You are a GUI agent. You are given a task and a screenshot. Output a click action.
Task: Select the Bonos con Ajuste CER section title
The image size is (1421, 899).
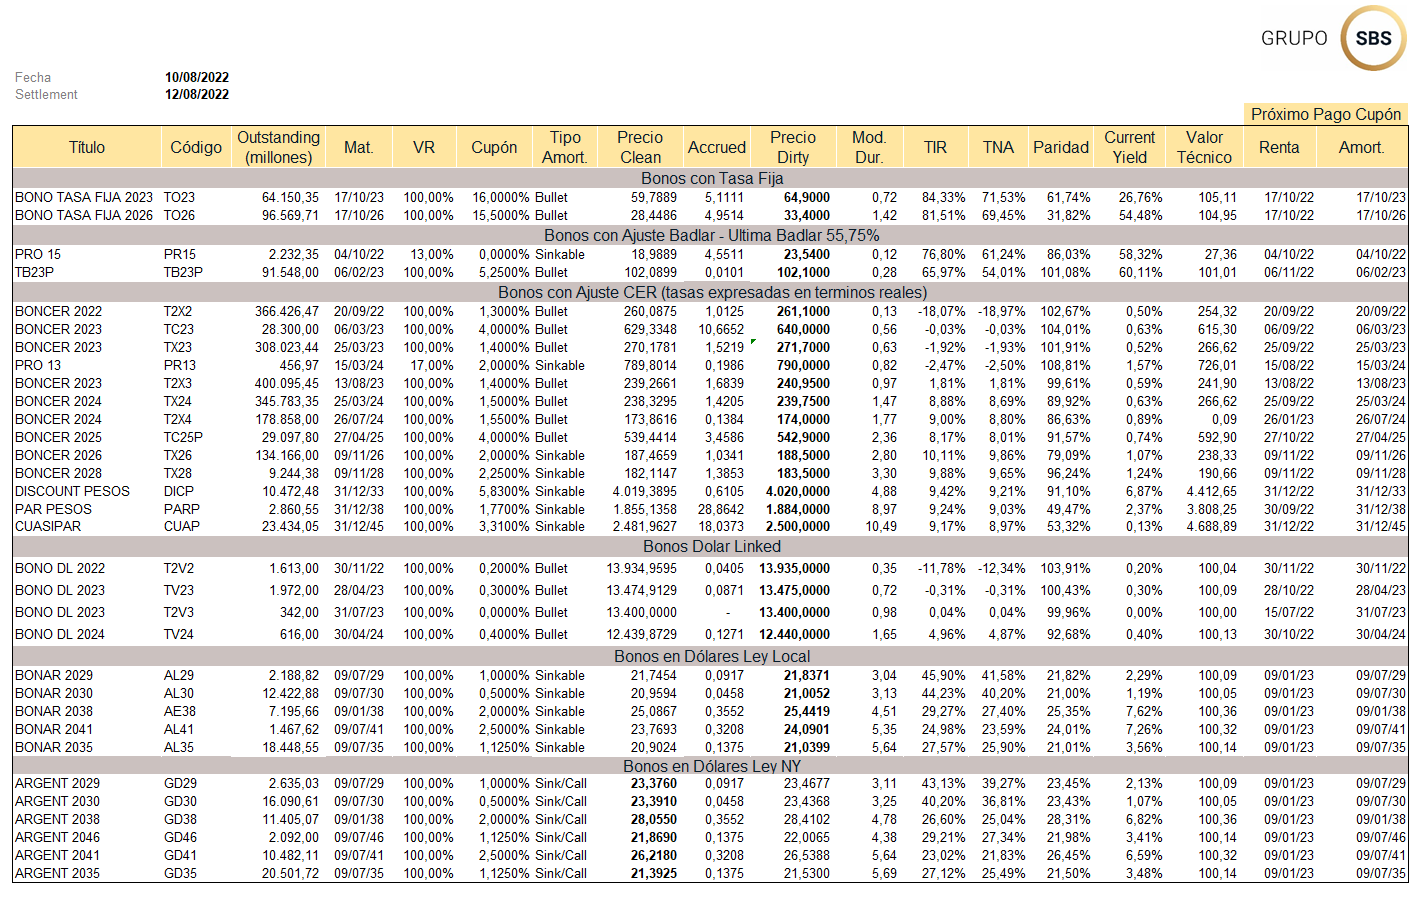tap(712, 292)
